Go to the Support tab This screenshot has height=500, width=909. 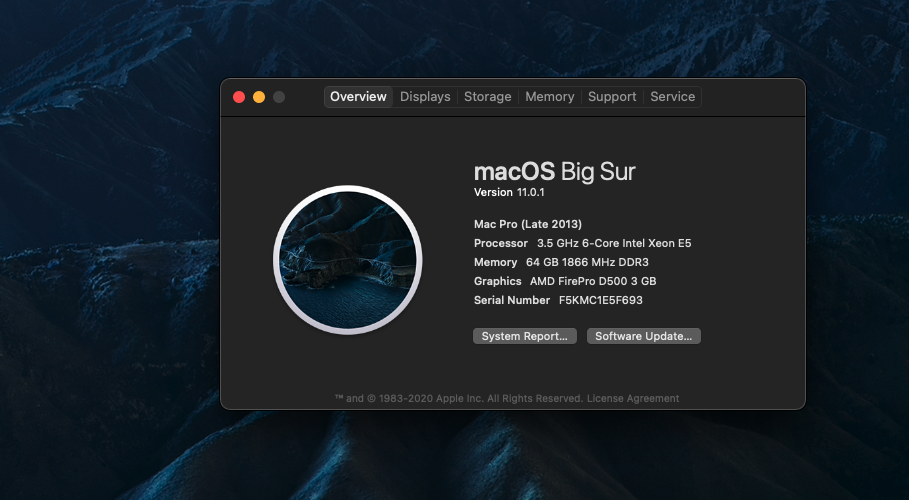612,97
